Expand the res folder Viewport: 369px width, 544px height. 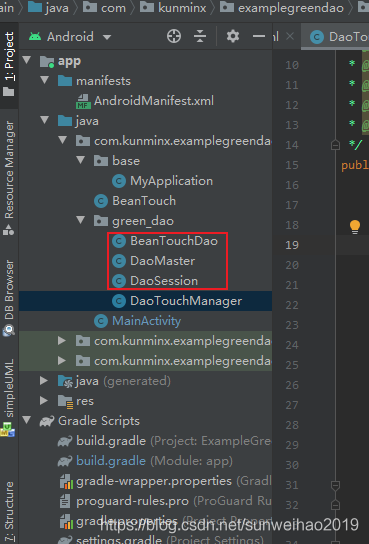(x=44, y=401)
